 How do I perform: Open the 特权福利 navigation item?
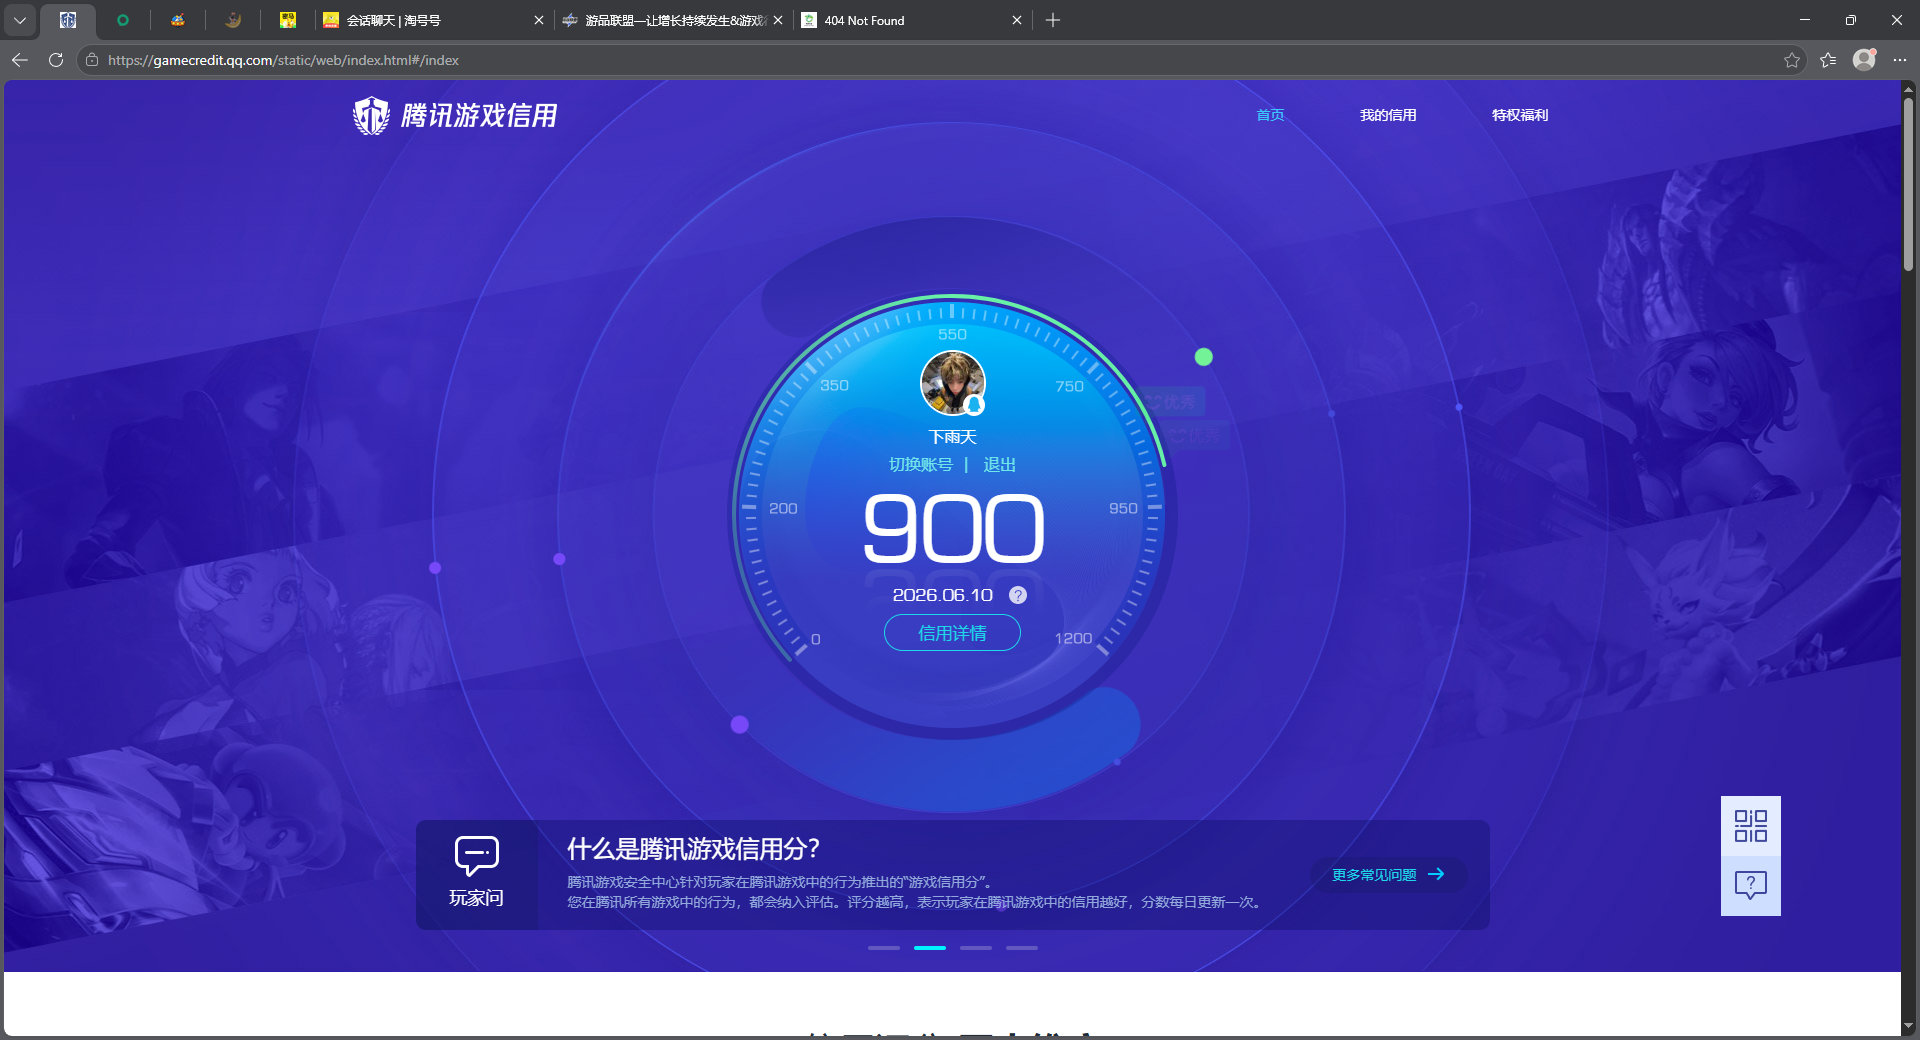[x=1520, y=115]
